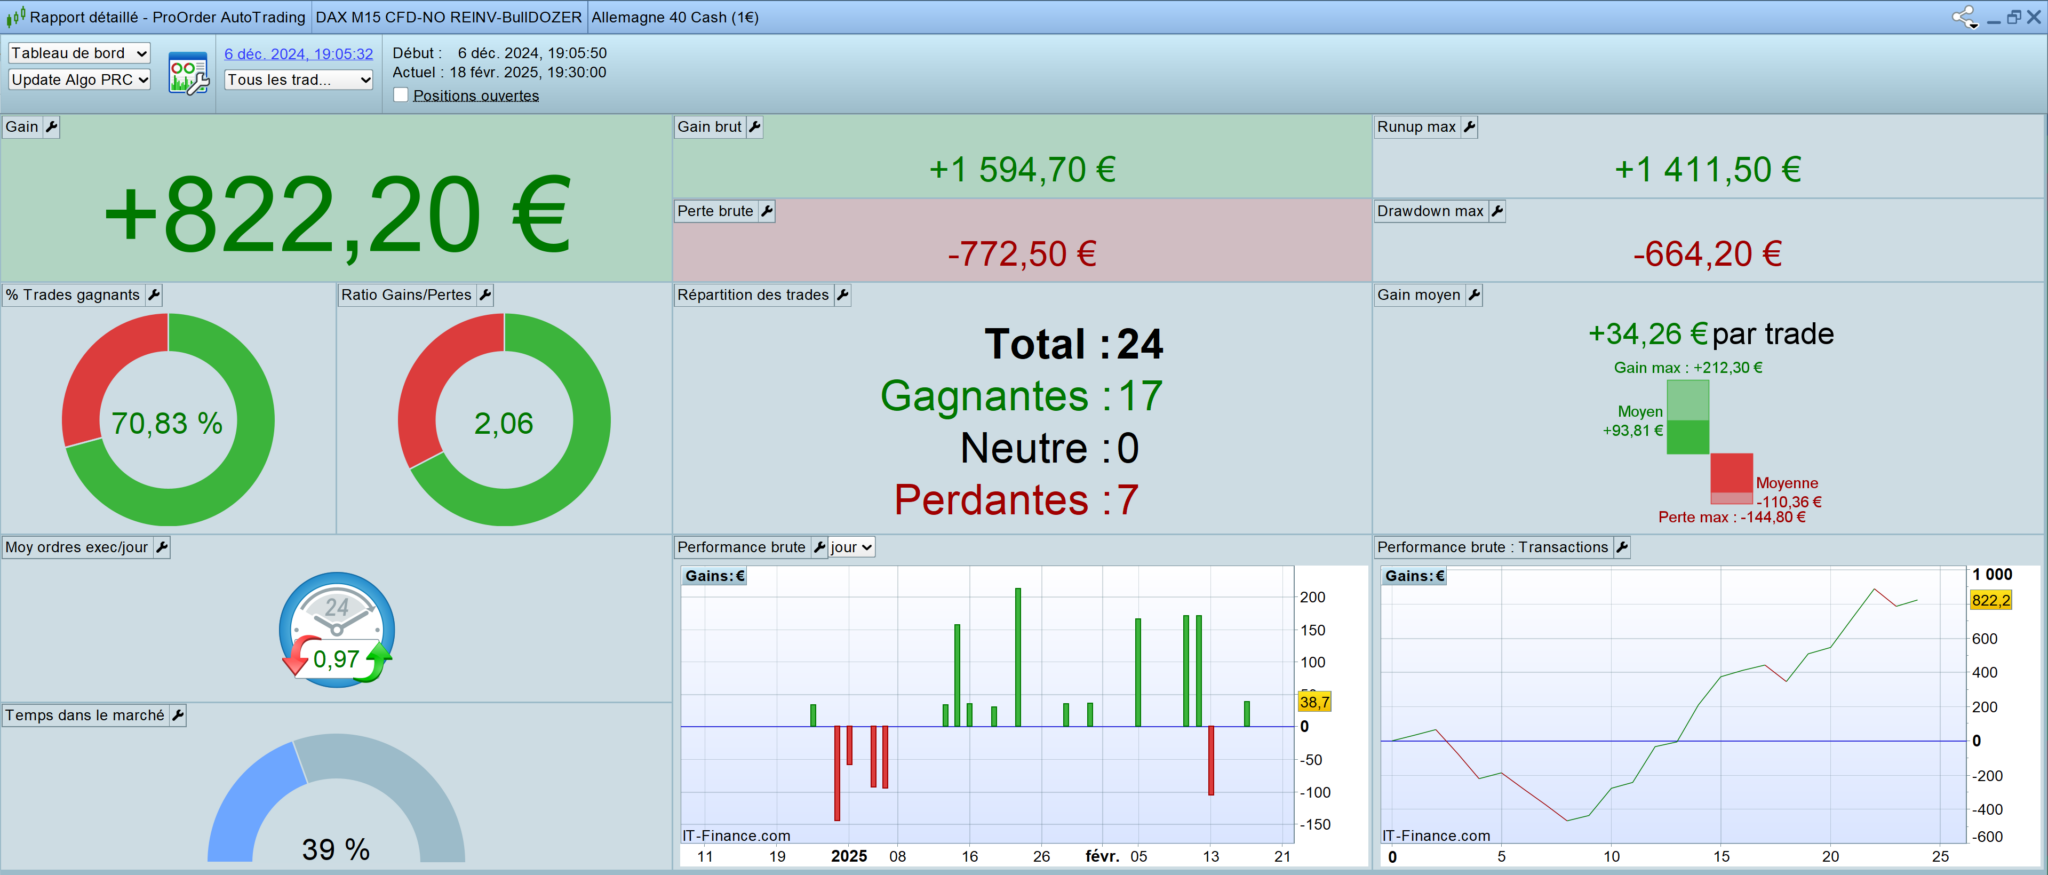Configure Drawdown max via its wrench icon
This screenshot has height=875, width=2048.
(1497, 211)
